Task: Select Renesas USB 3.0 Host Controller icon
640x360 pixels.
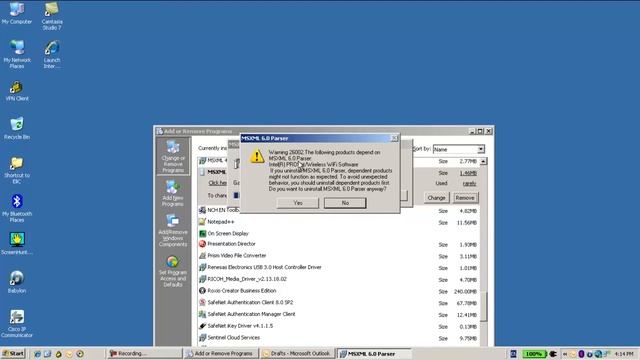Action: pyautogui.click(x=202, y=267)
